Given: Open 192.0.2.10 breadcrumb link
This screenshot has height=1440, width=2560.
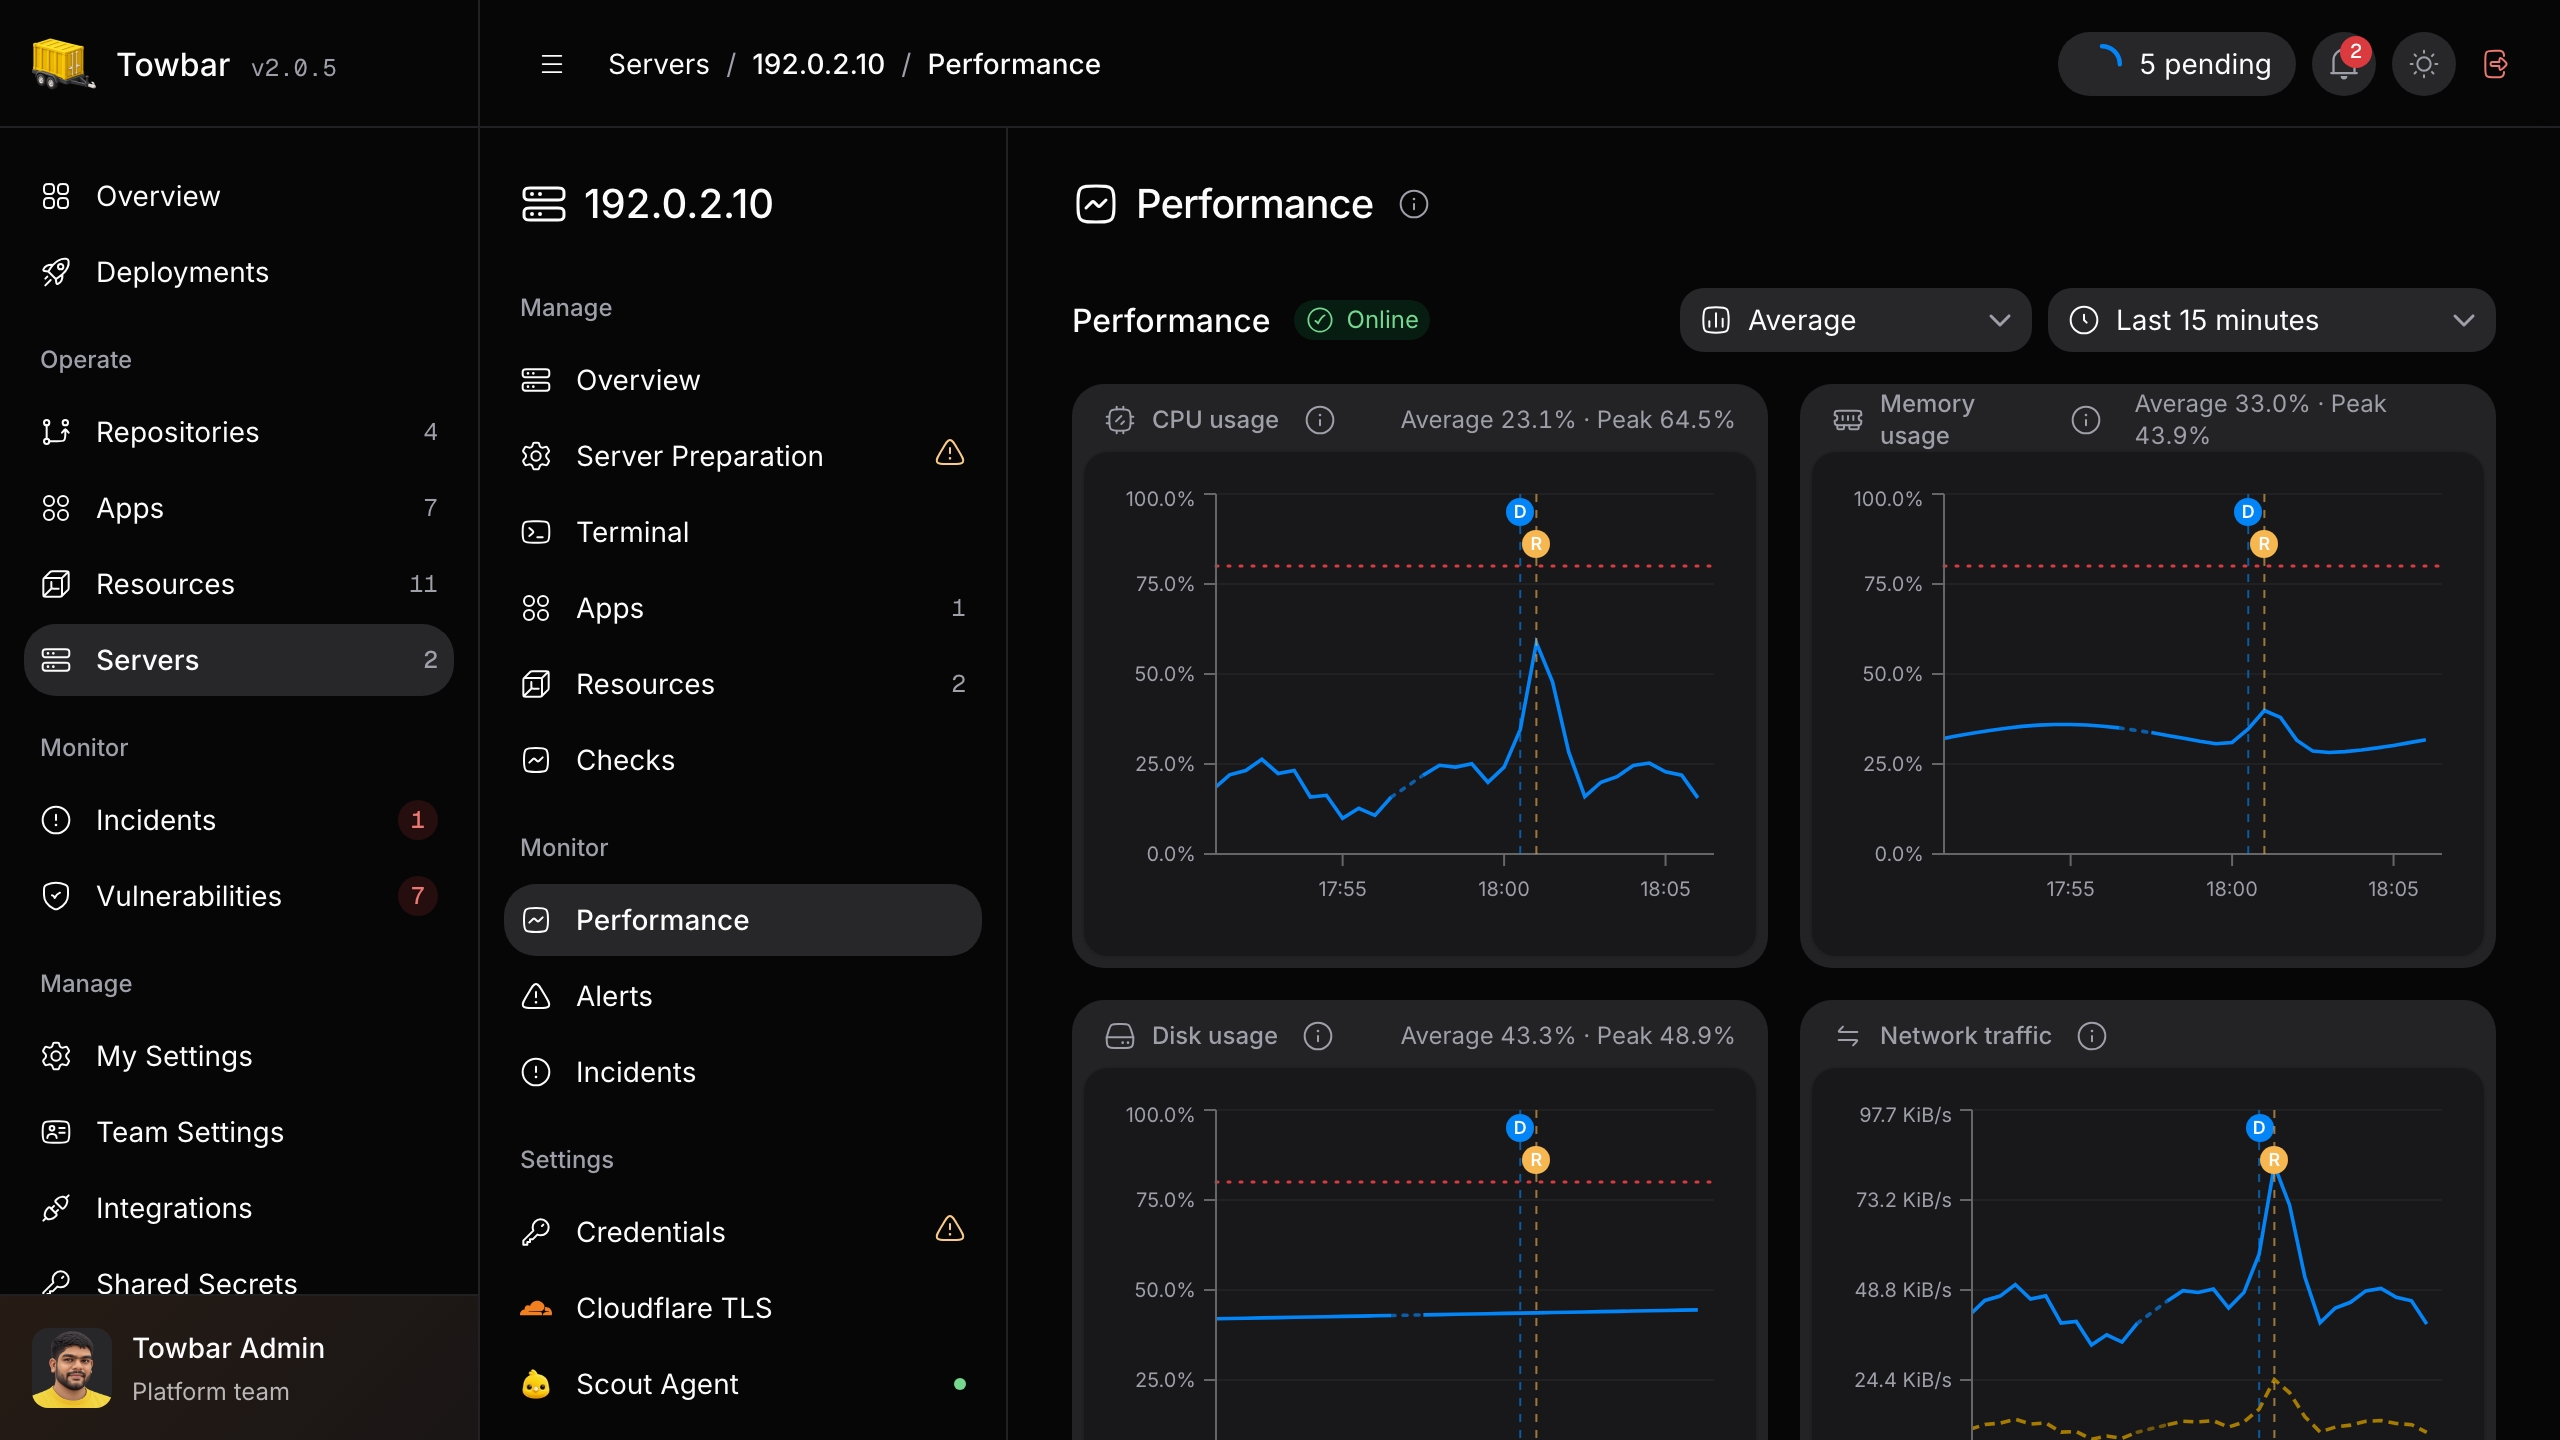Looking at the screenshot, I should tap(818, 64).
